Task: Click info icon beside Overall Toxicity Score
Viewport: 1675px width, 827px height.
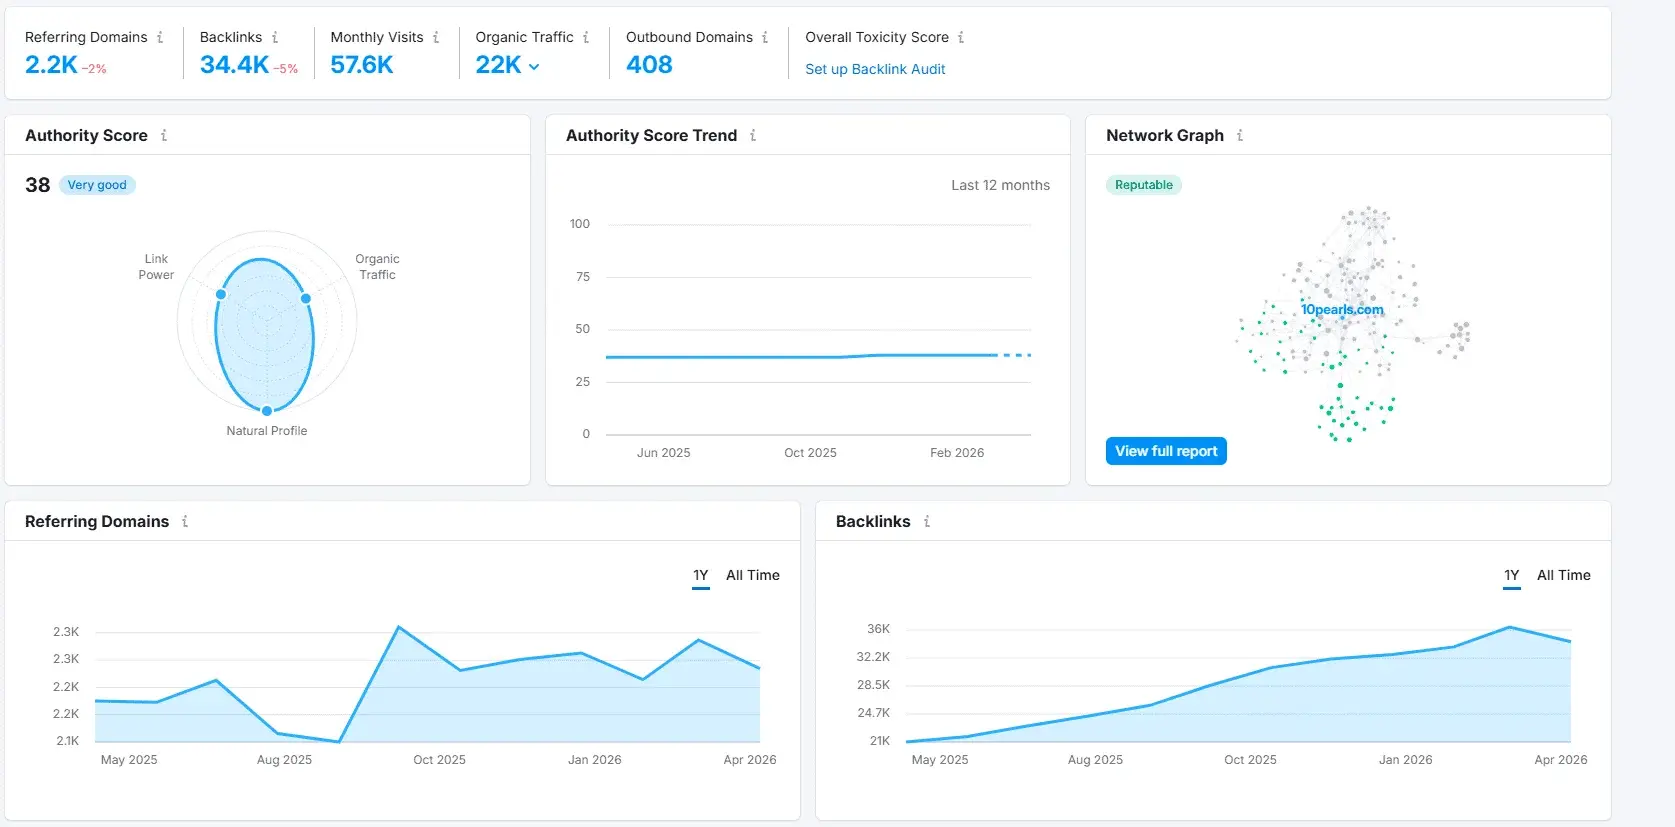Action: [961, 37]
